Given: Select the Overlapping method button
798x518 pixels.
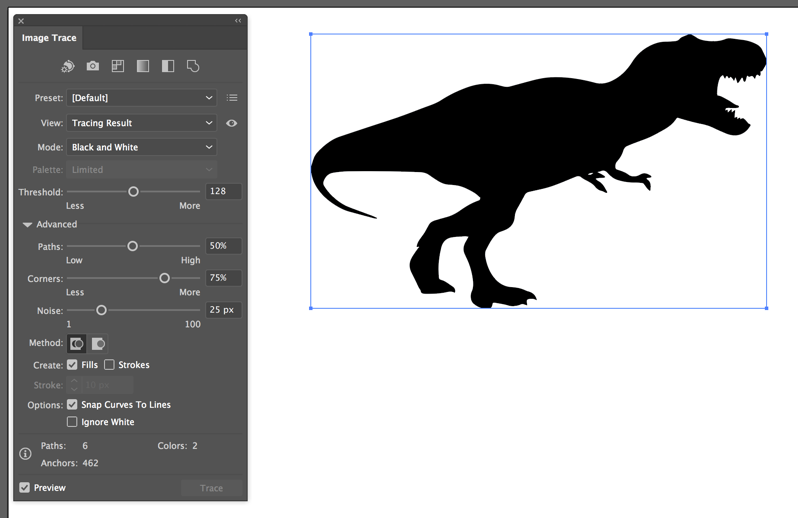Looking at the screenshot, I should click(x=98, y=344).
